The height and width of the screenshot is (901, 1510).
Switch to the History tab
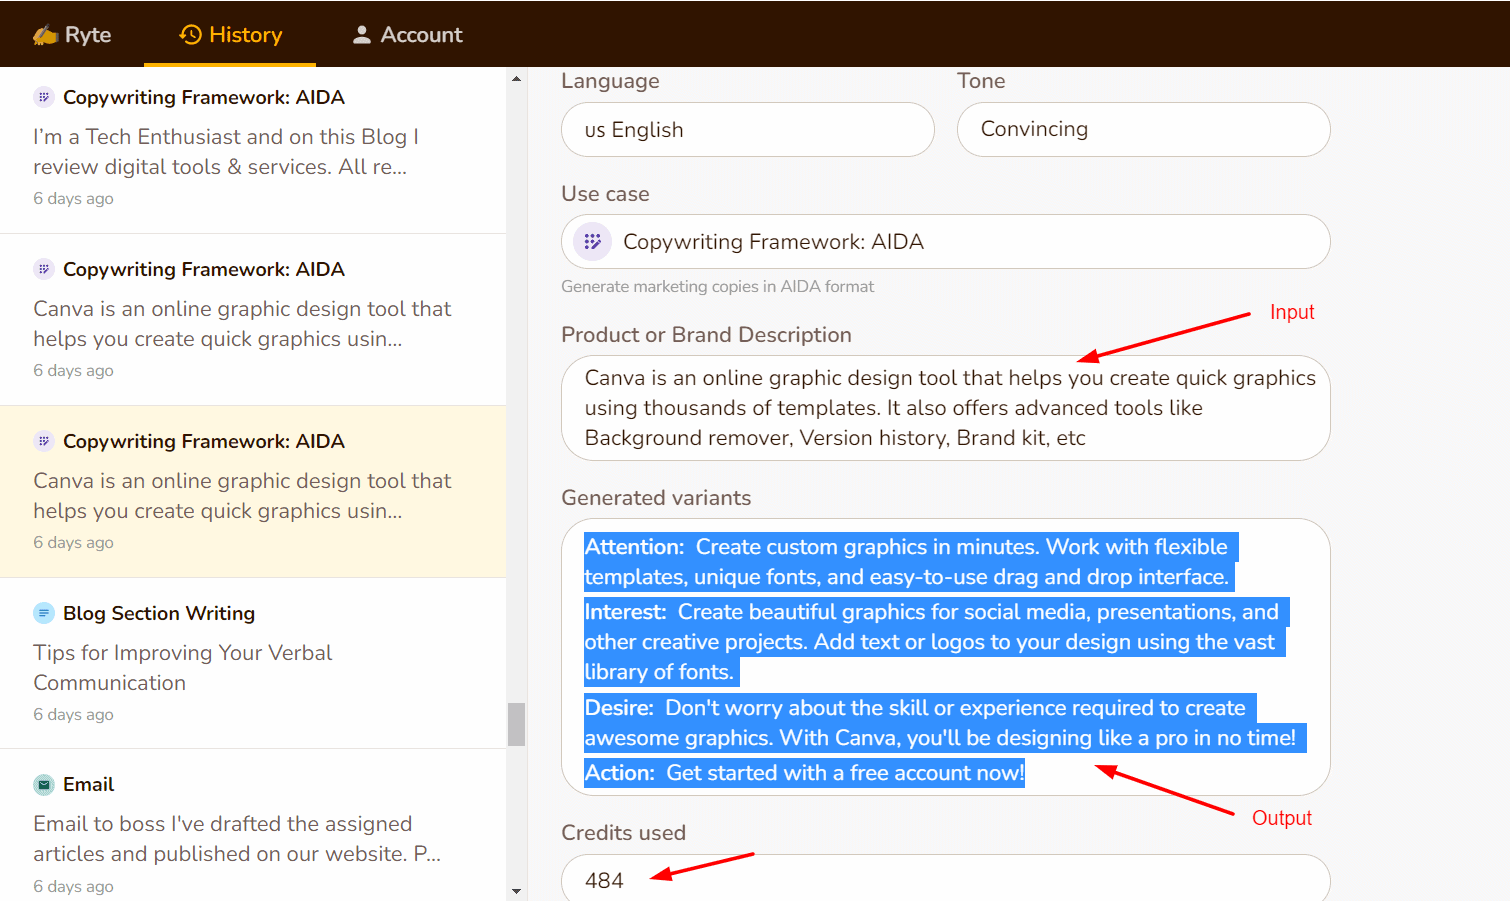pyautogui.click(x=230, y=35)
